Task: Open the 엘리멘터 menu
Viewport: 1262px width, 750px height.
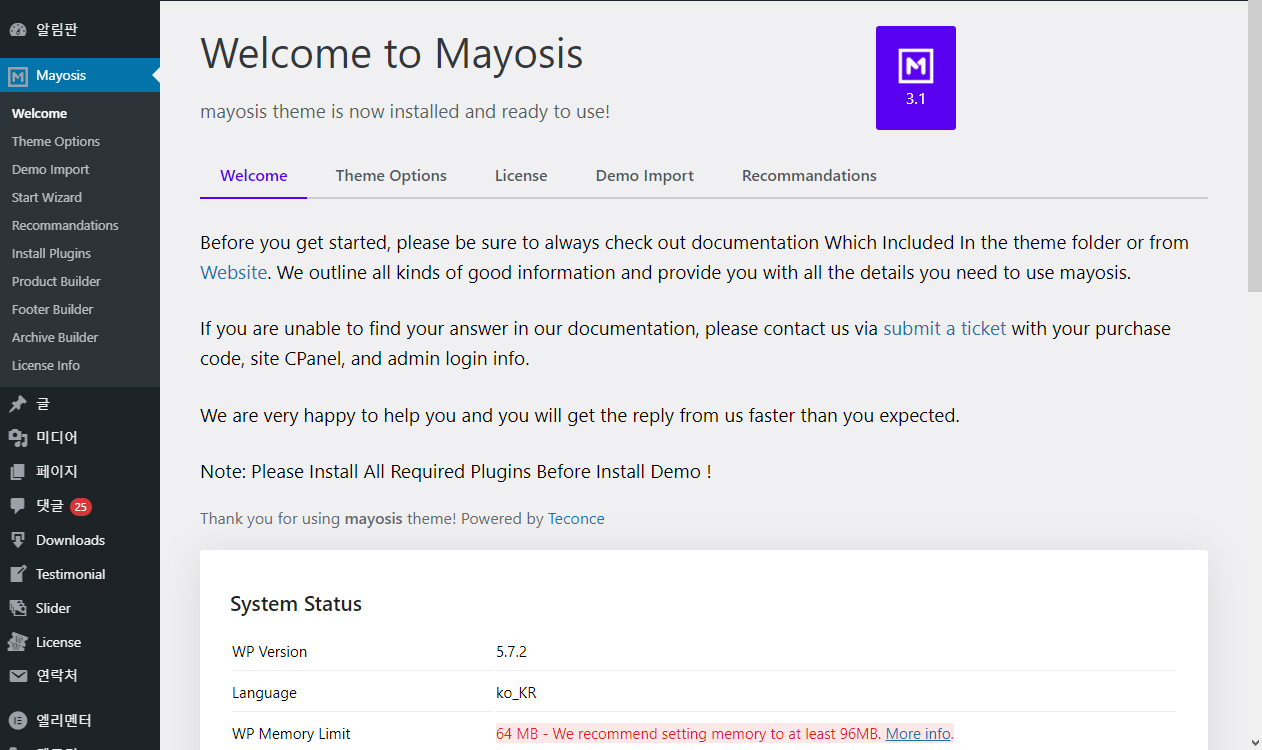Action: (80, 720)
